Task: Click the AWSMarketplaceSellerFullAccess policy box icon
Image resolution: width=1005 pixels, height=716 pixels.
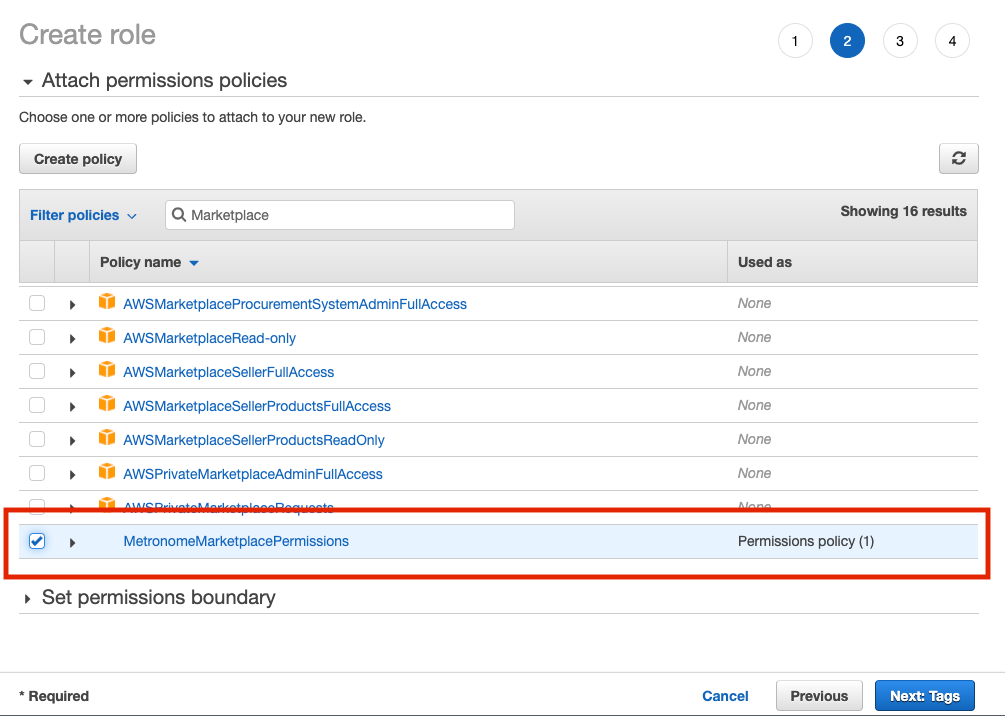Action: click(107, 371)
